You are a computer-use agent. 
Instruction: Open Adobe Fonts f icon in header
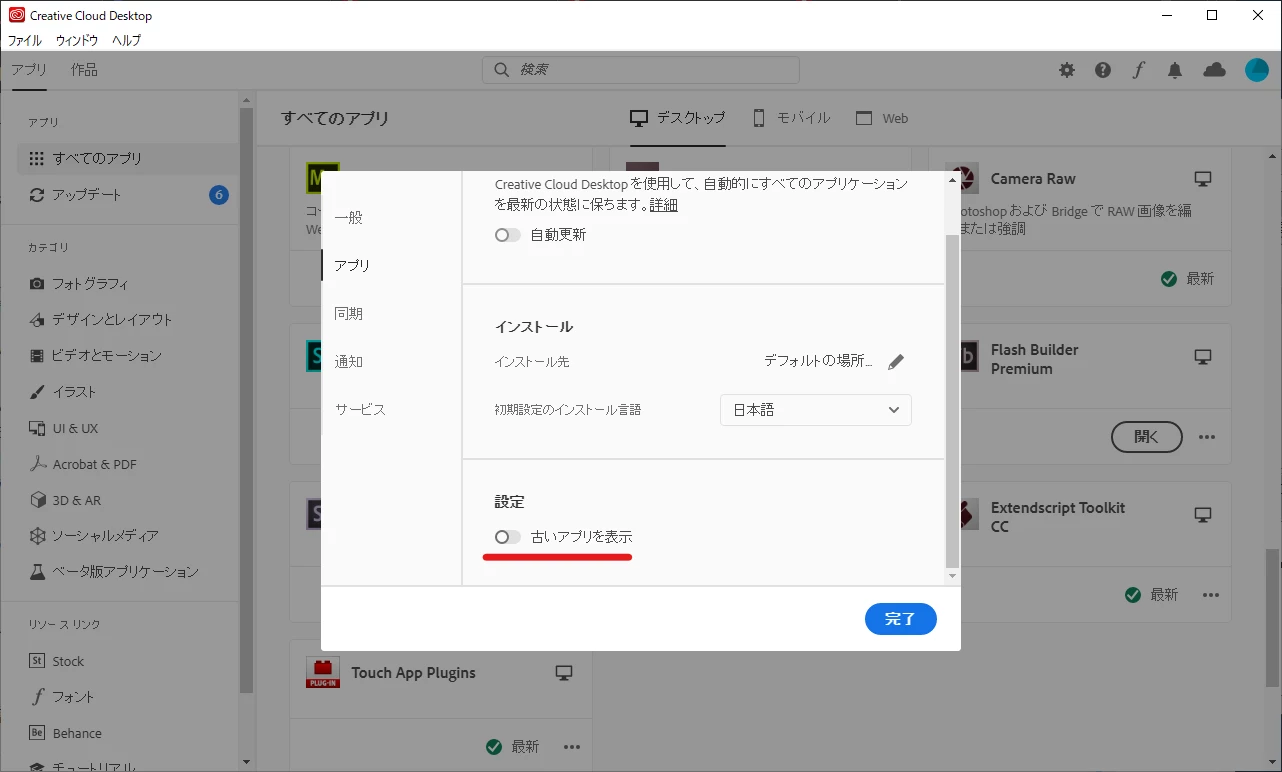pyautogui.click(x=1139, y=70)
